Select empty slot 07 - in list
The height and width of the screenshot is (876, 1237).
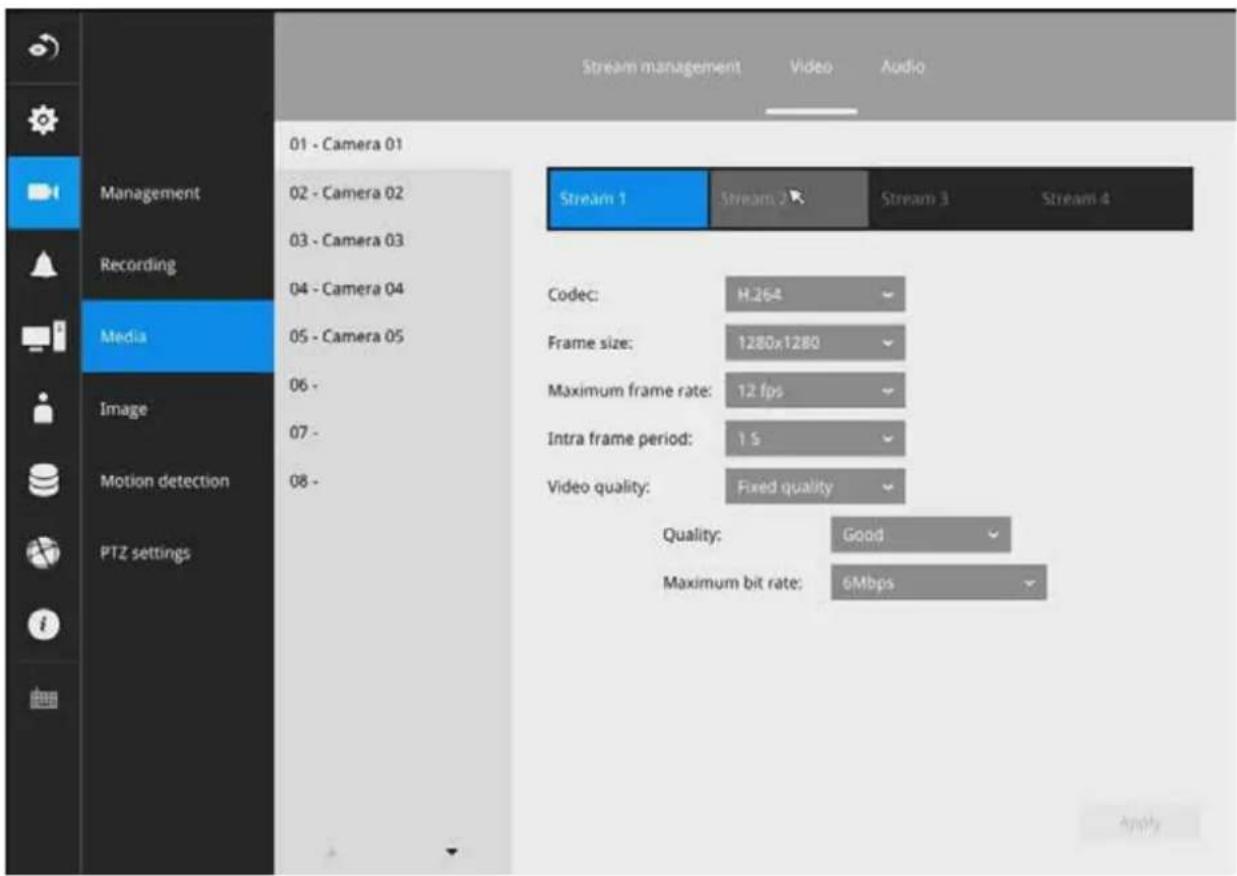pos(392,433)
